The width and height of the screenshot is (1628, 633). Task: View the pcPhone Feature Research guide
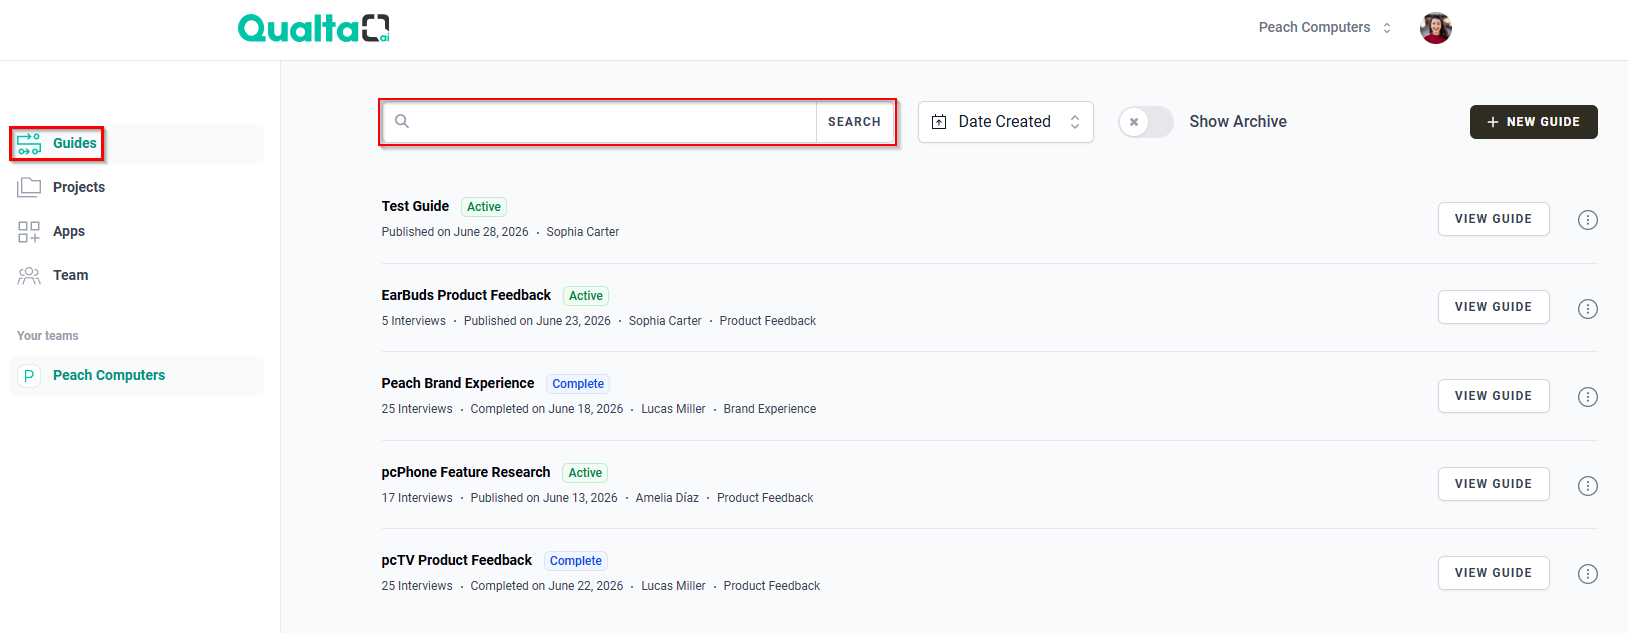click(x=1493, y=484)
